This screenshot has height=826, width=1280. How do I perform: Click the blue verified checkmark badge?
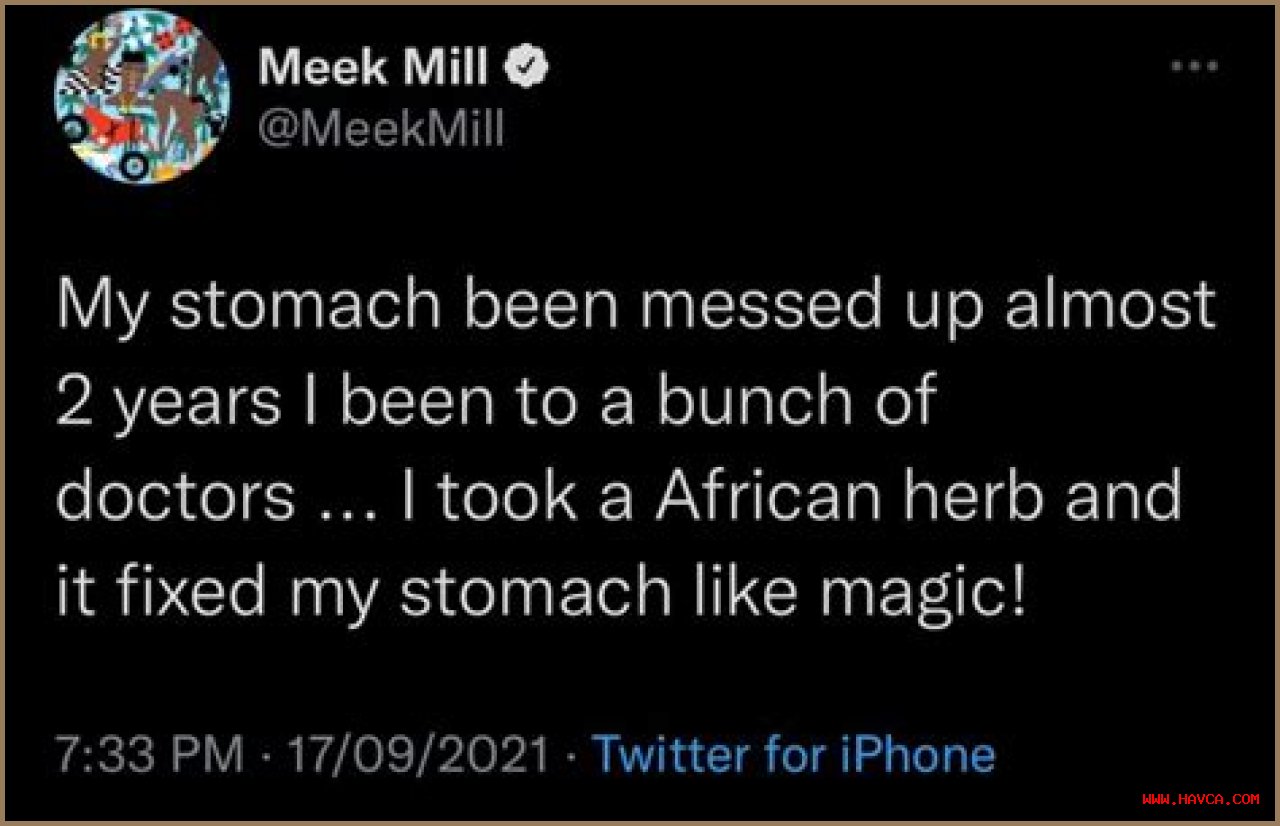(x=527, y=68)
